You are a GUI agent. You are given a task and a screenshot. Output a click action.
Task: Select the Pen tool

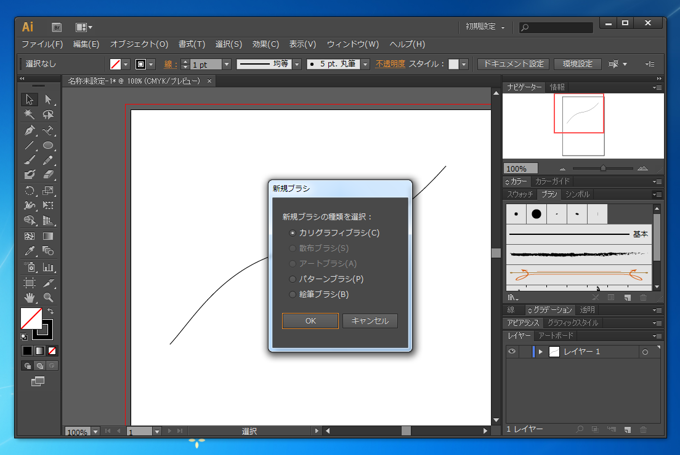point(29,130)
